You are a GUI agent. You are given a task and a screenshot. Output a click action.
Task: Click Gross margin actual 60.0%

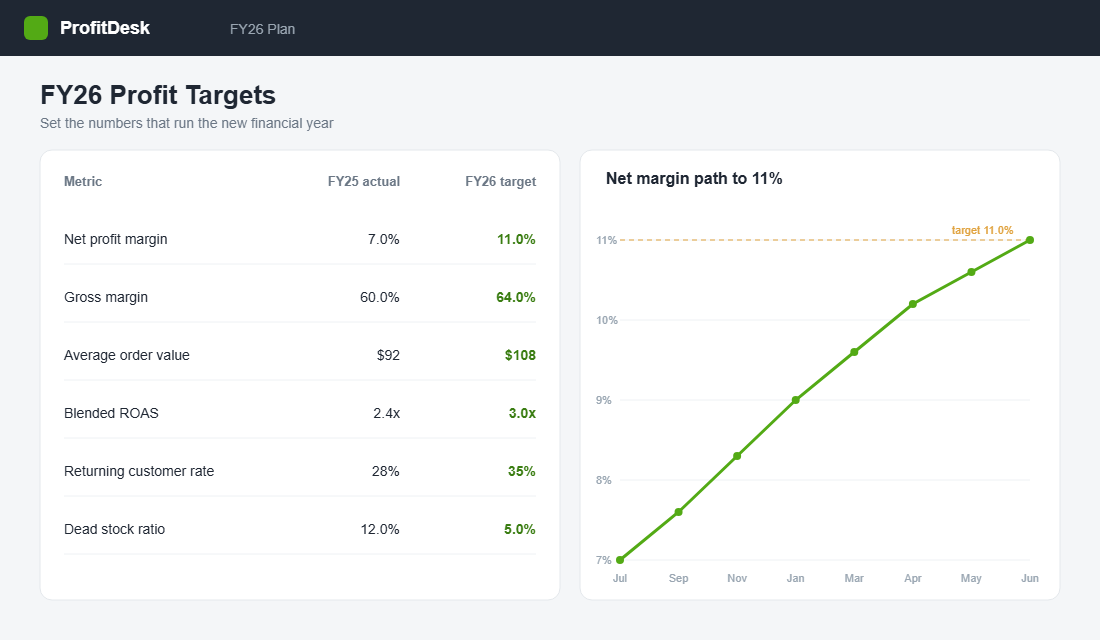(x=380, y=298)
